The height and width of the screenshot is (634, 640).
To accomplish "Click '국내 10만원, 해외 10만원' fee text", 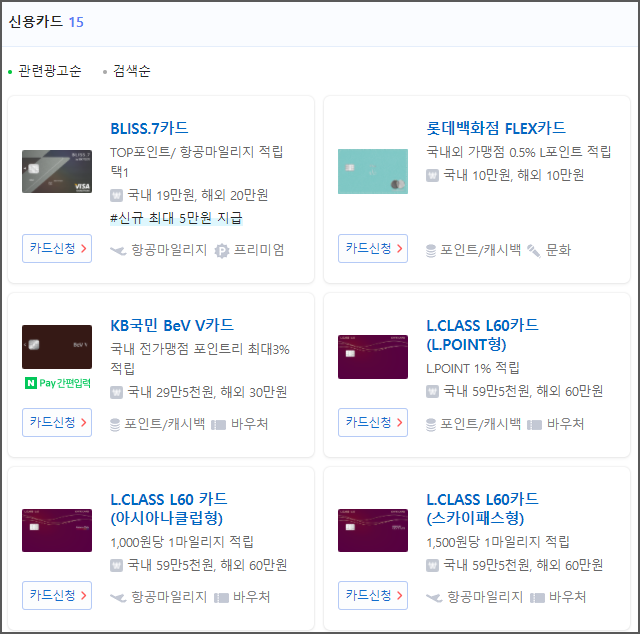I will pyautogui.click(x=514, y=176).
